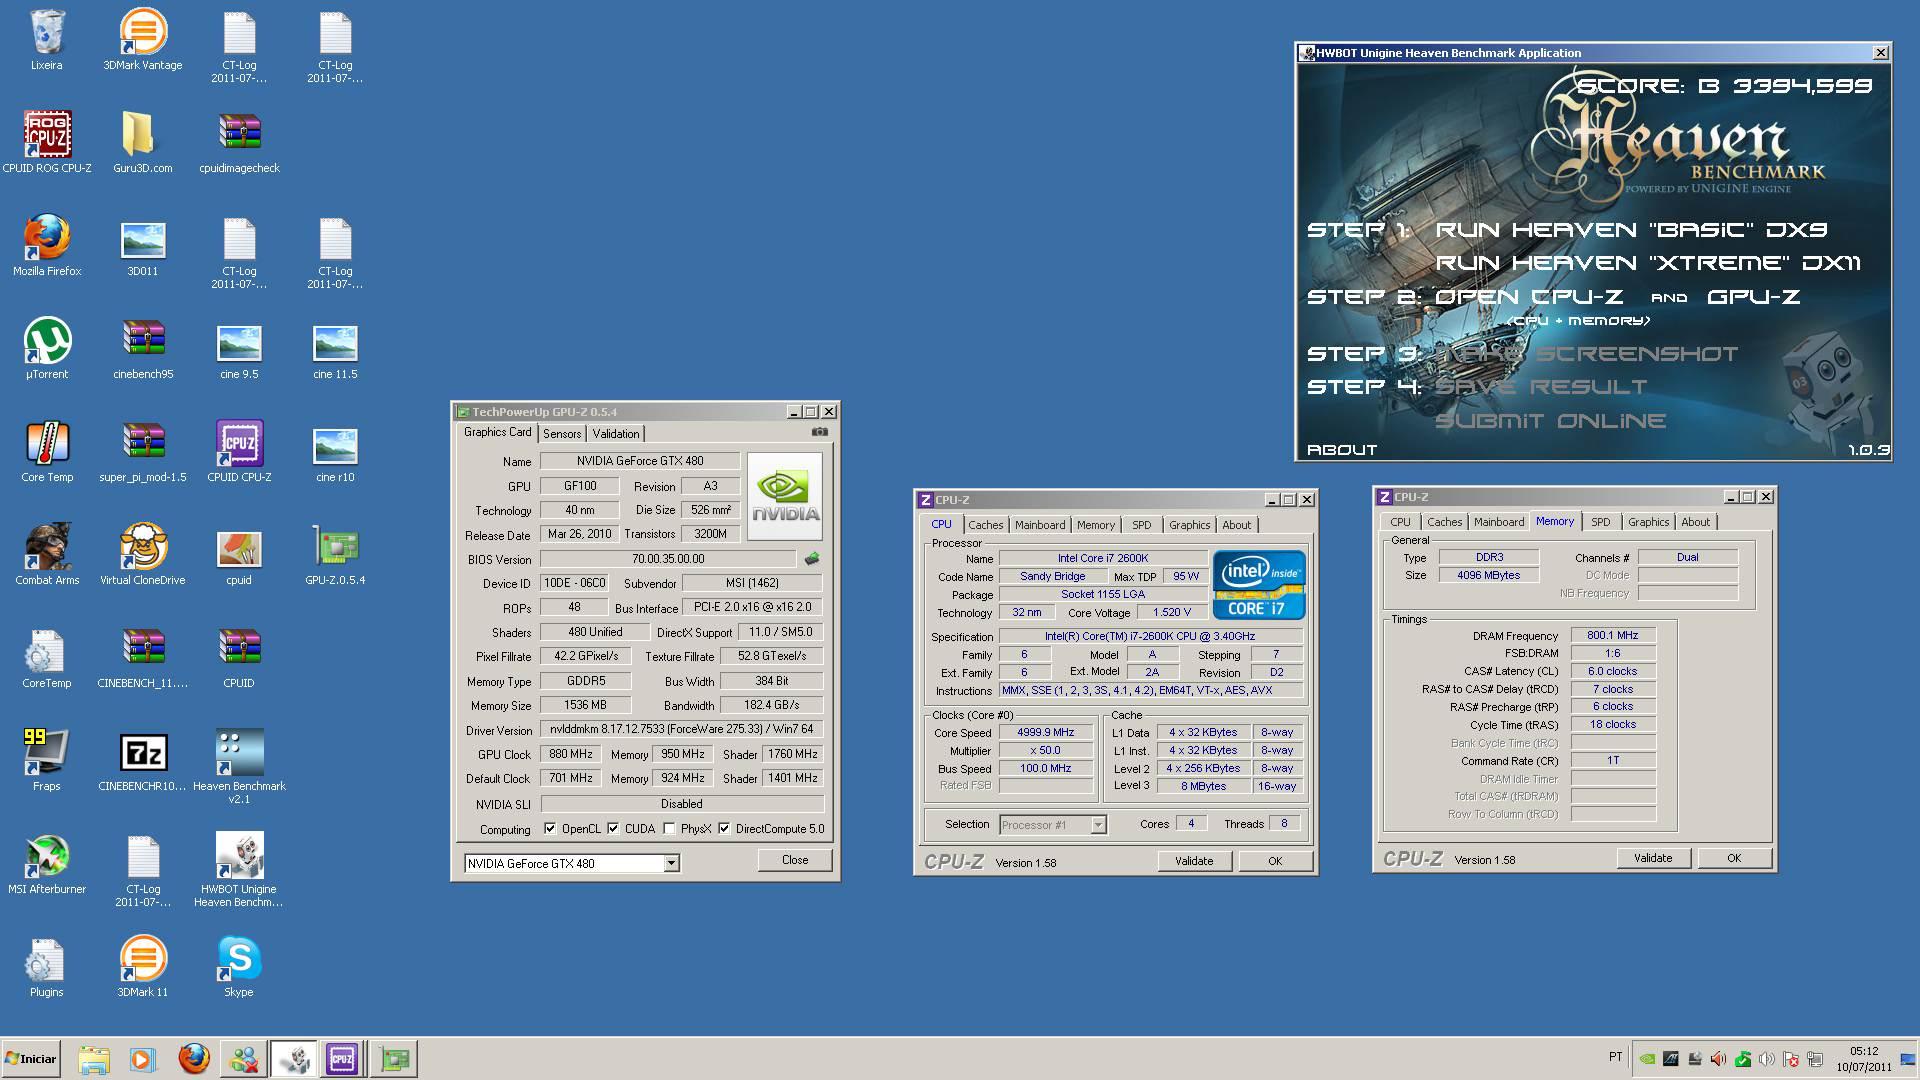The width and height of the screenshot is (1920, 1080).
Task: Open GPU selection dropdown in GPU-Z
Action: pos(672,863)
